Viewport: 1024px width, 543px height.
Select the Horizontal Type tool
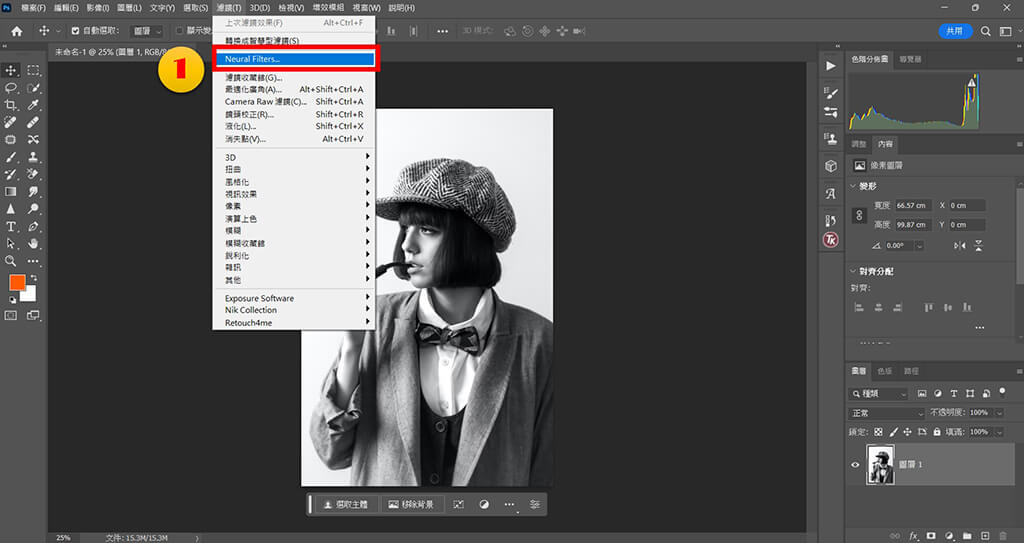(x=11, y=226)
